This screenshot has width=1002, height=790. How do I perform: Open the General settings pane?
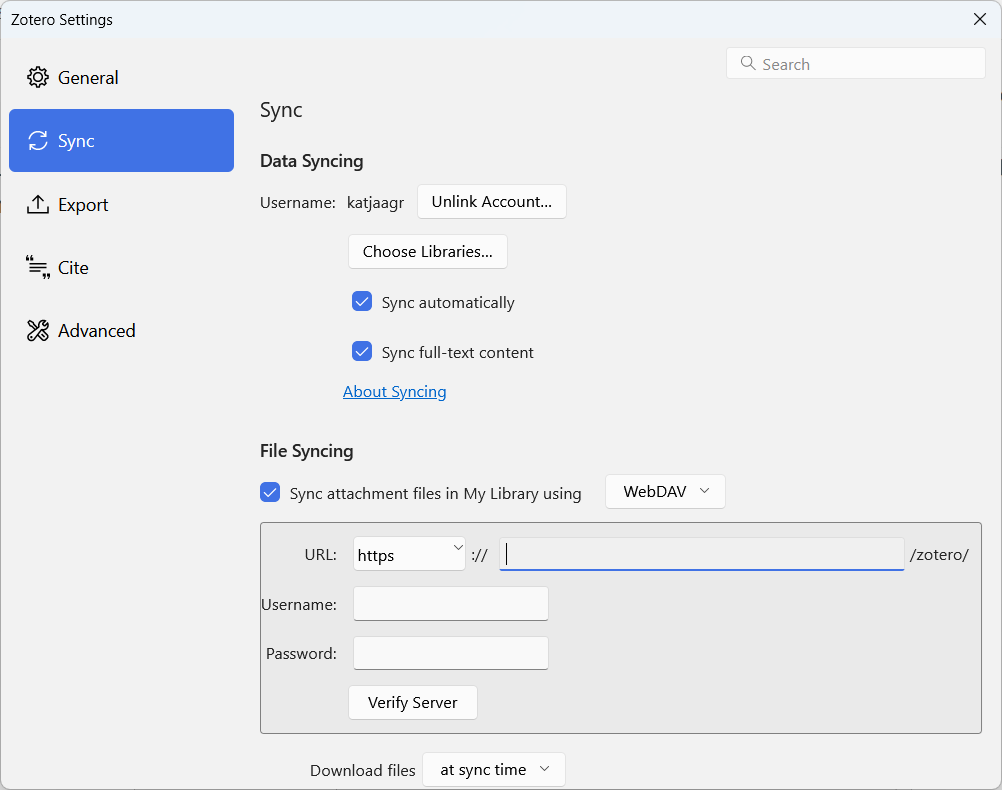pyautogui.click(x=121, y=78)
